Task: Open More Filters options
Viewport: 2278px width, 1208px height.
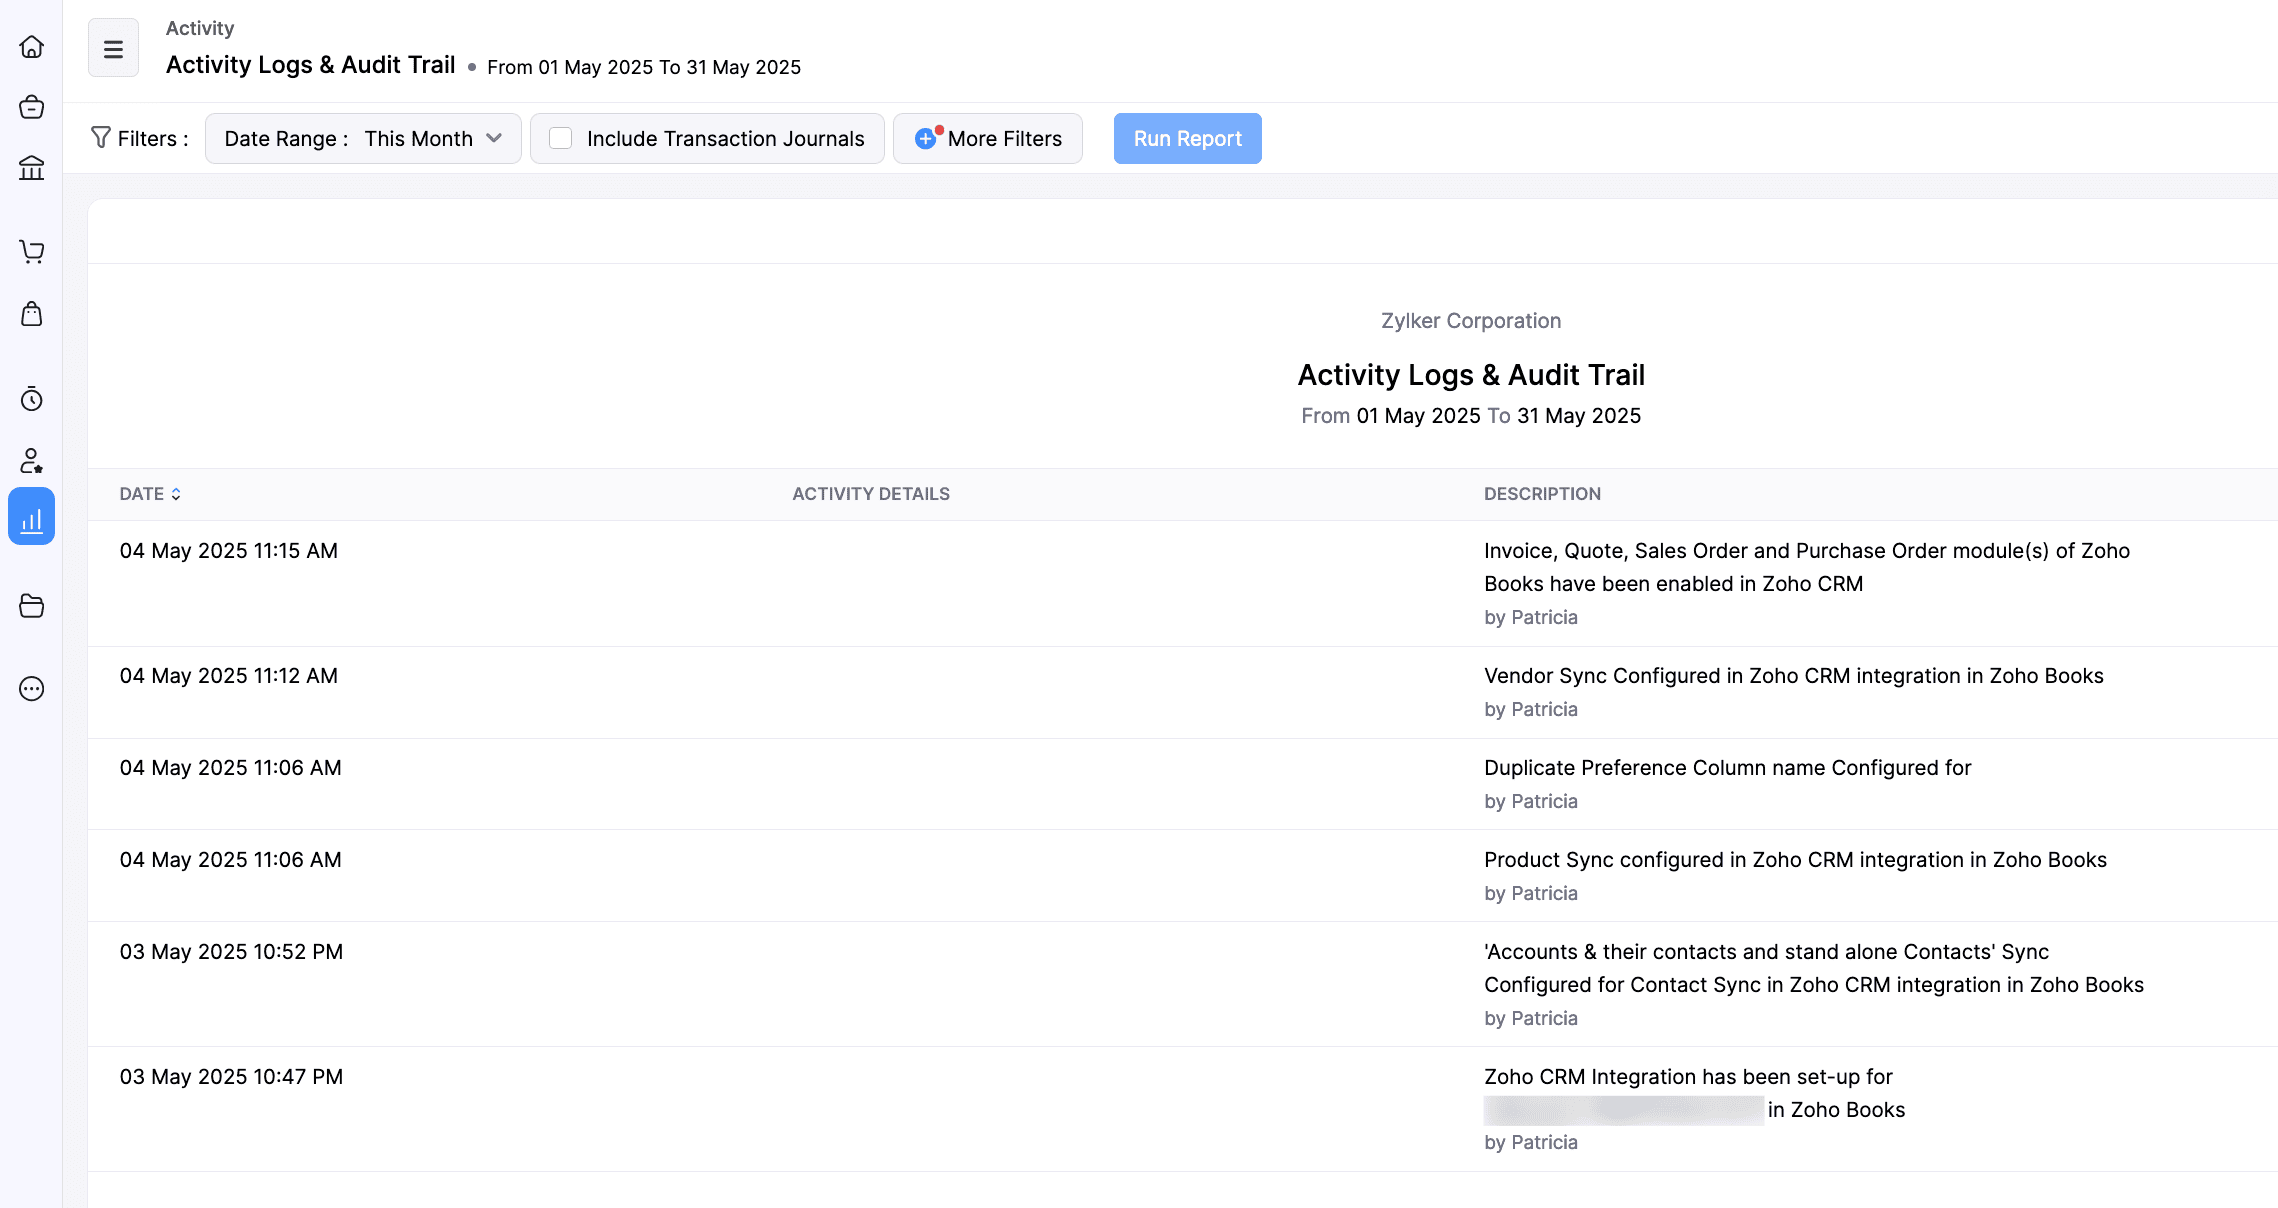Action: click(988, 138)
